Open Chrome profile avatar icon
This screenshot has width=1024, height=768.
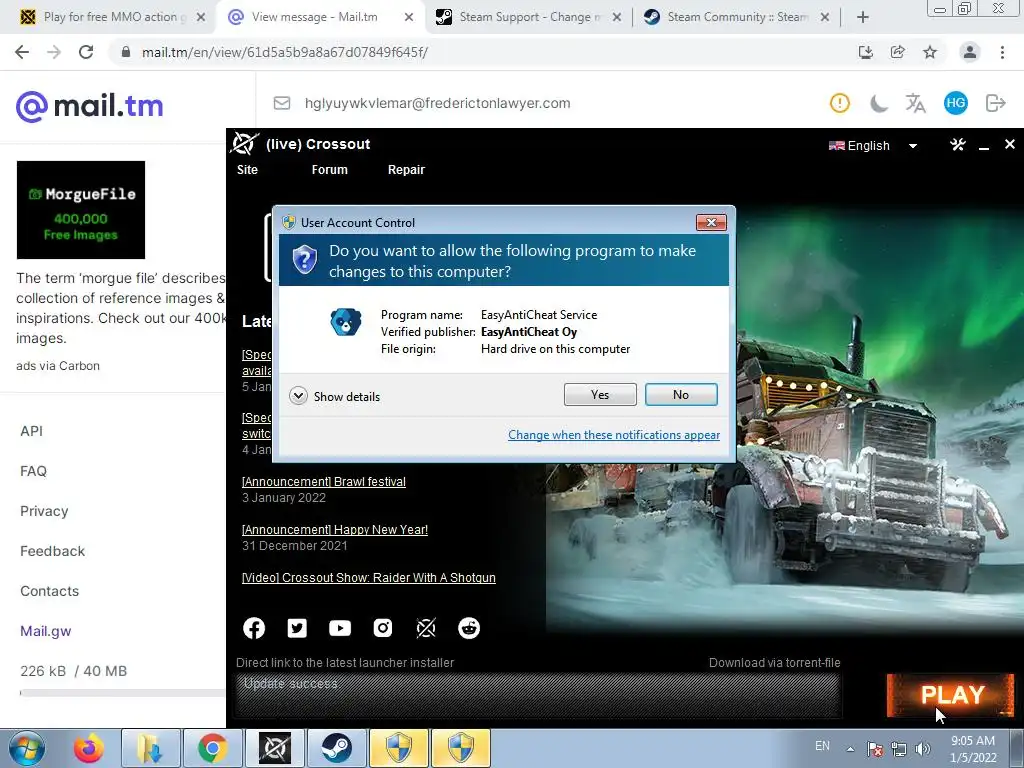coord(970,52)
